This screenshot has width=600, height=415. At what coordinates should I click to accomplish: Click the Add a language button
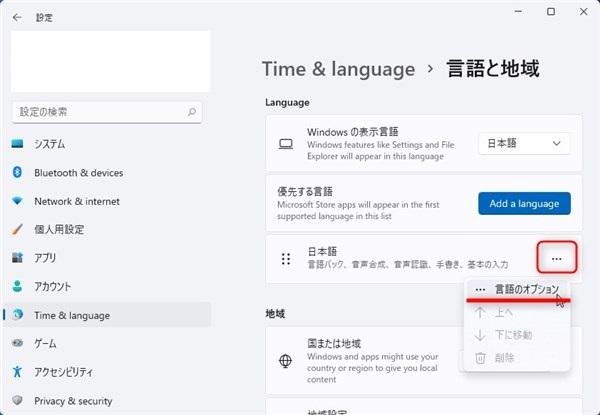pos(524,203)
